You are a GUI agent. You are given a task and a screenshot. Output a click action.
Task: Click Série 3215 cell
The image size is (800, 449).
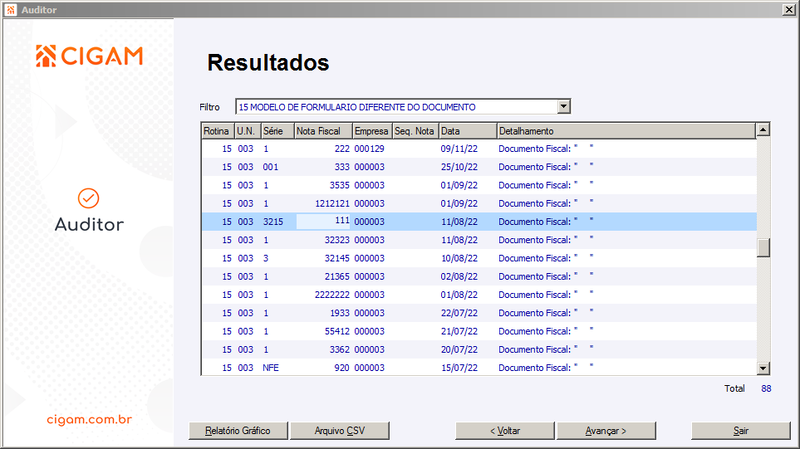[x=273, y=221]
